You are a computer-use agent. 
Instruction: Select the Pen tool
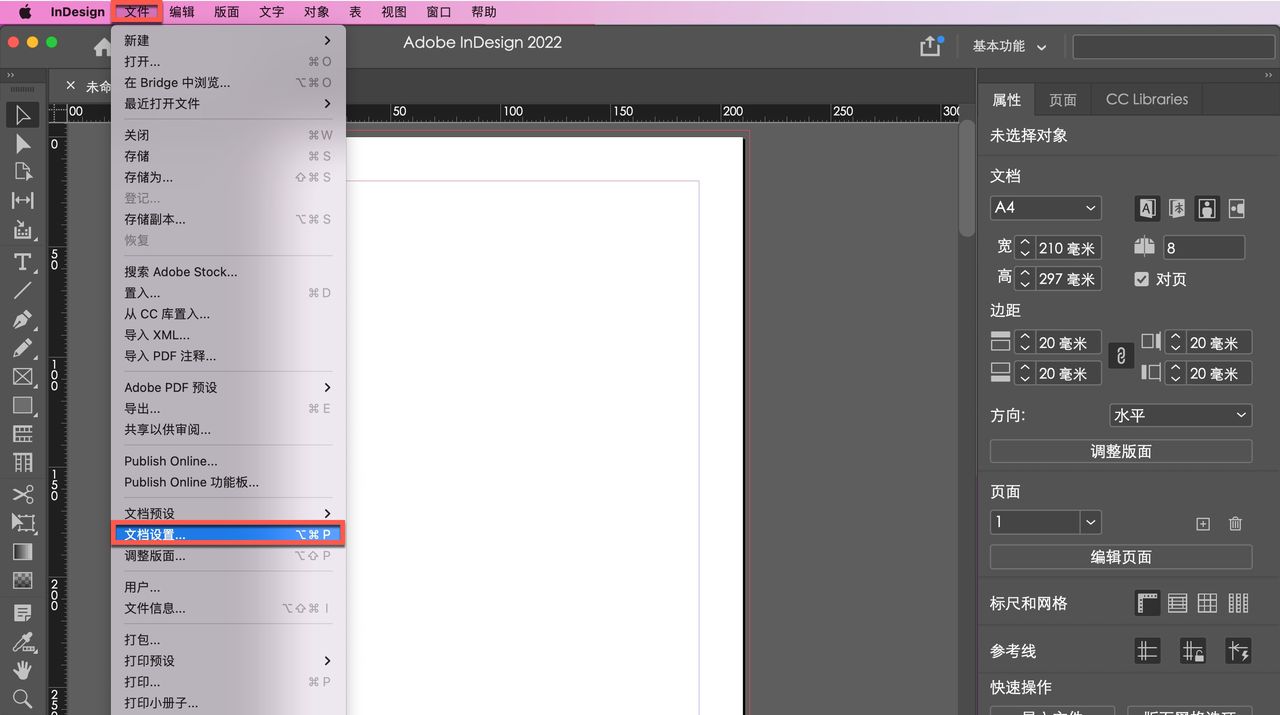point(22,320)
